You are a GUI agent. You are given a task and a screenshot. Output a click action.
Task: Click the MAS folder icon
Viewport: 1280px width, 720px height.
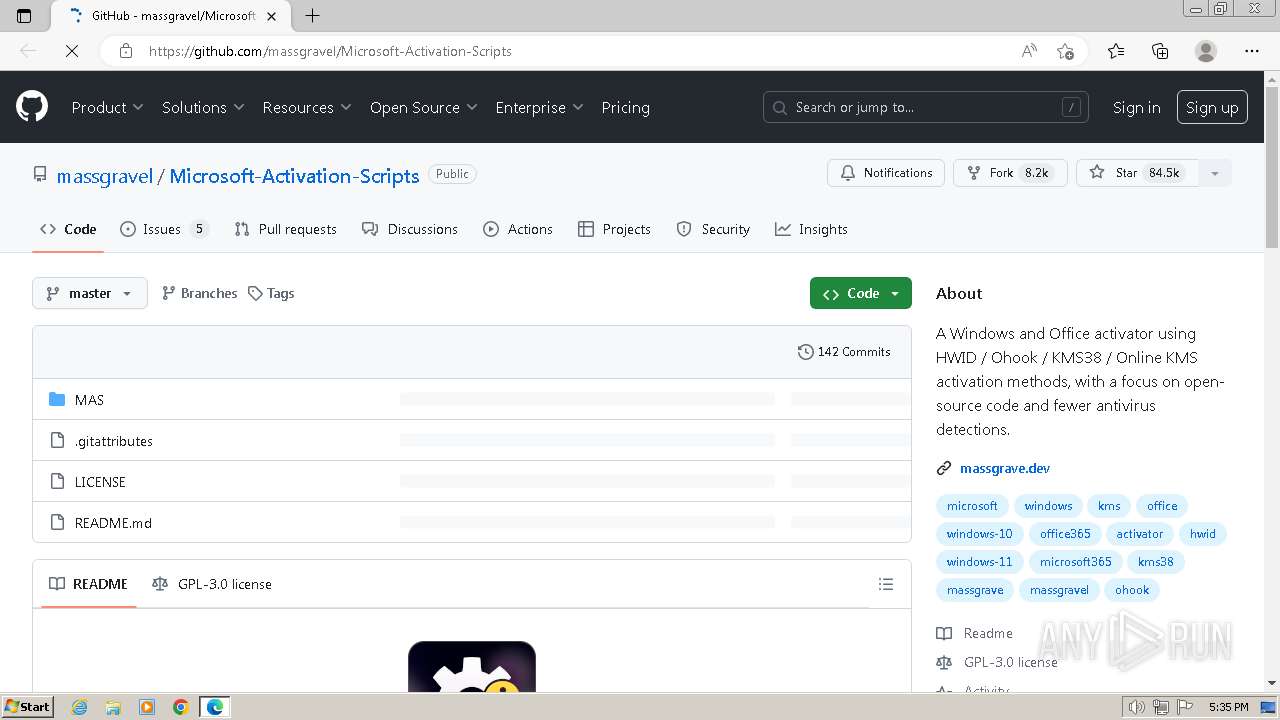click(x=57, y=400)
